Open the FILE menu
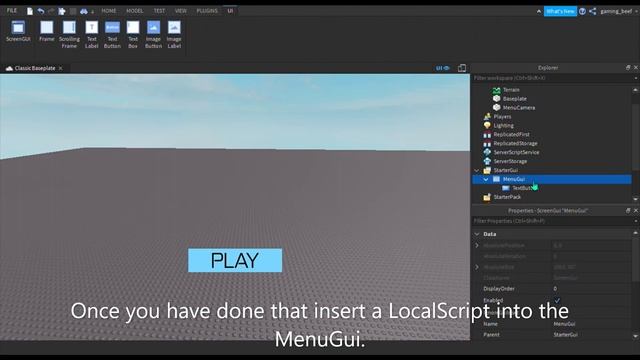The height and width of the screenshot is (360, 640). point(12,11)
